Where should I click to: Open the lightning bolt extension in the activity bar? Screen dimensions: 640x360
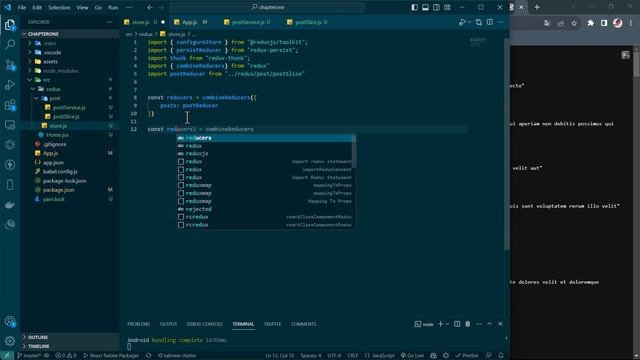point(10,164)
